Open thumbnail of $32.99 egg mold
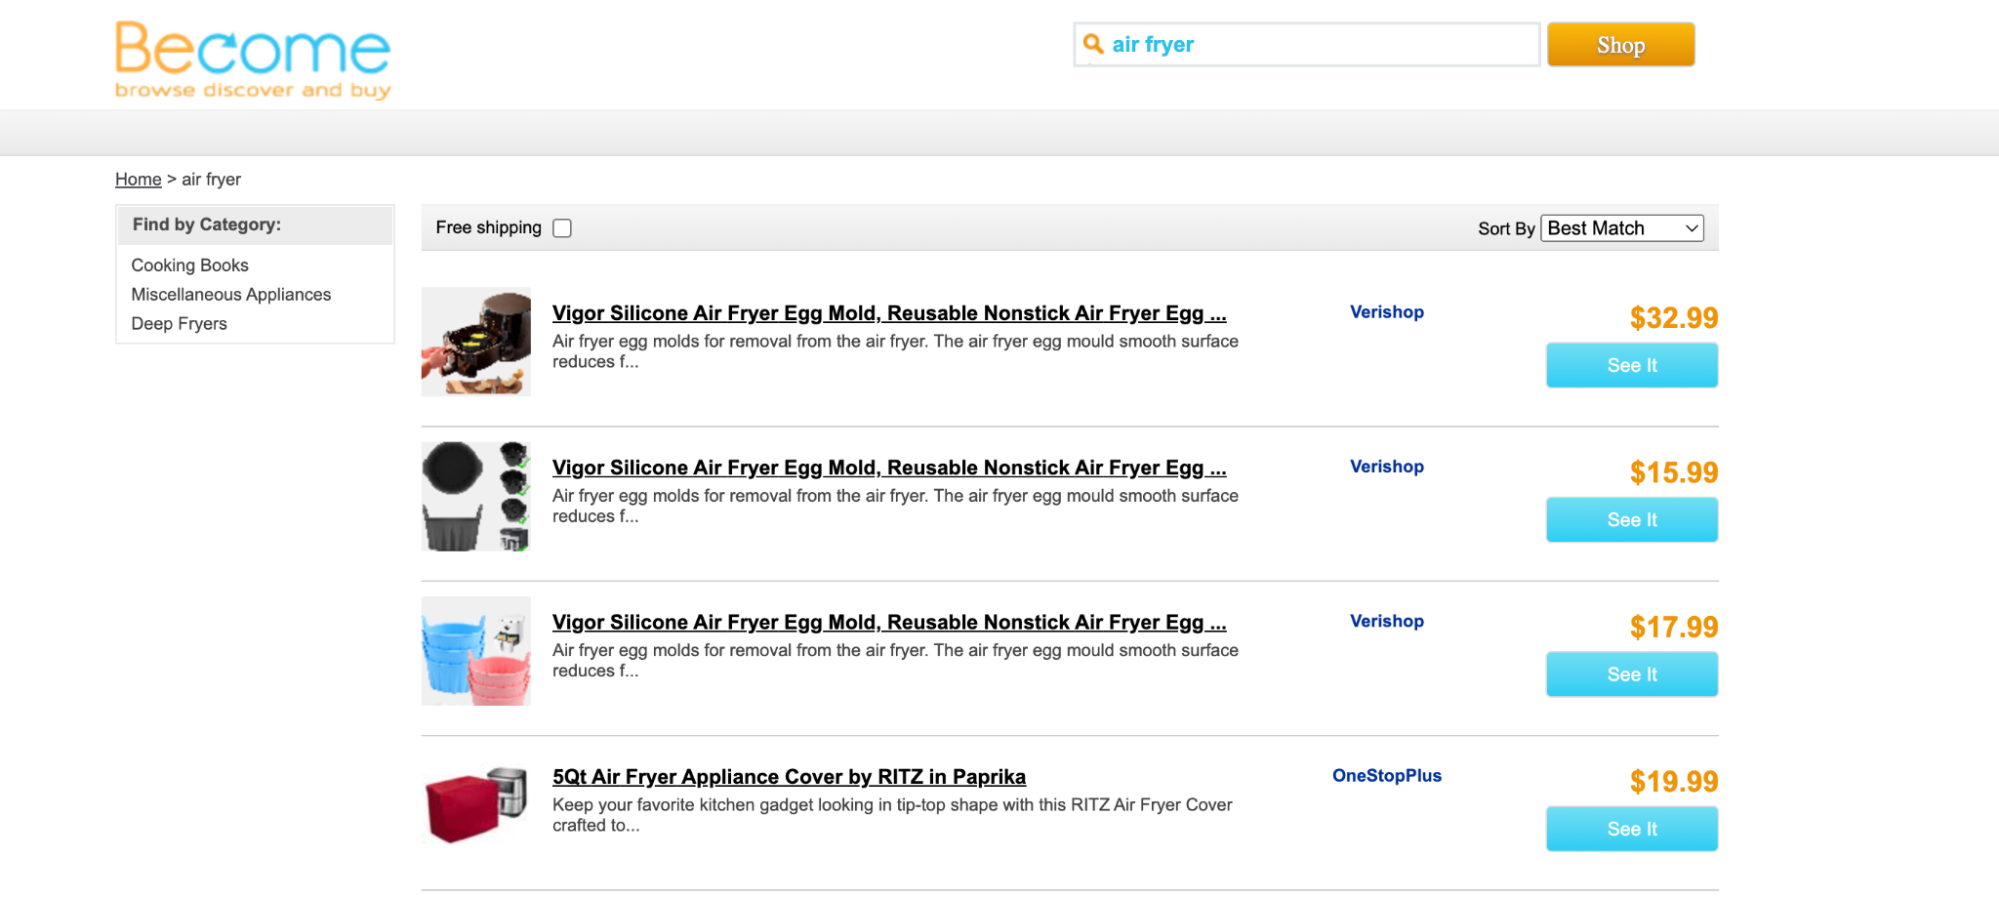This screenshot has width=1999, height=901. coord(476,342)
